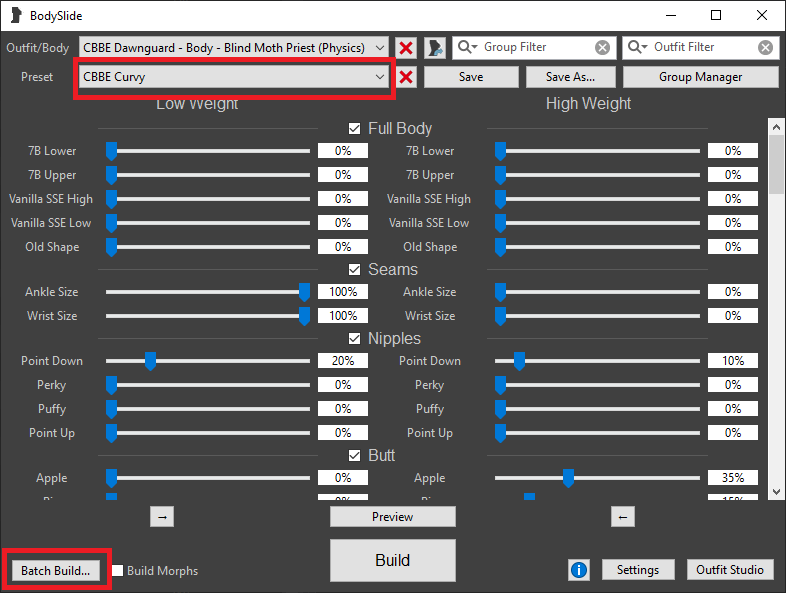Click the Full Body category label
This screenshot has height=593, width=786.
(400, 129)
